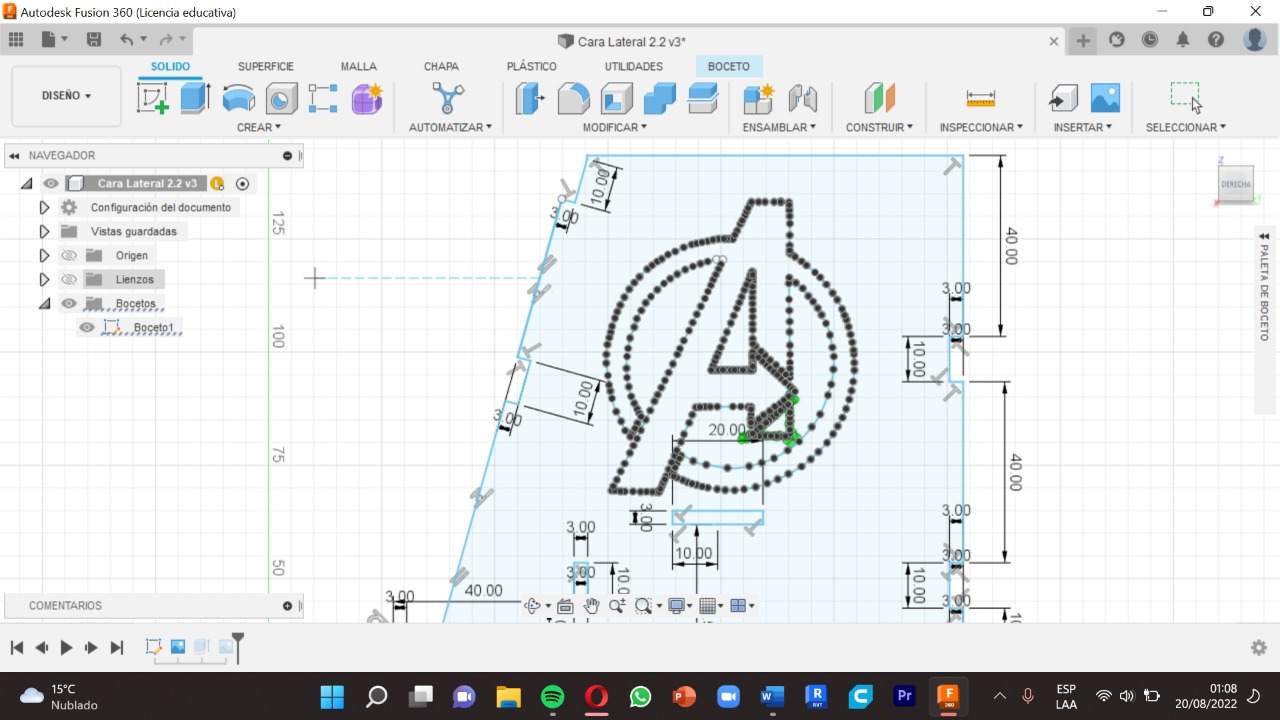Select the Fillet tool

[573, 98]
